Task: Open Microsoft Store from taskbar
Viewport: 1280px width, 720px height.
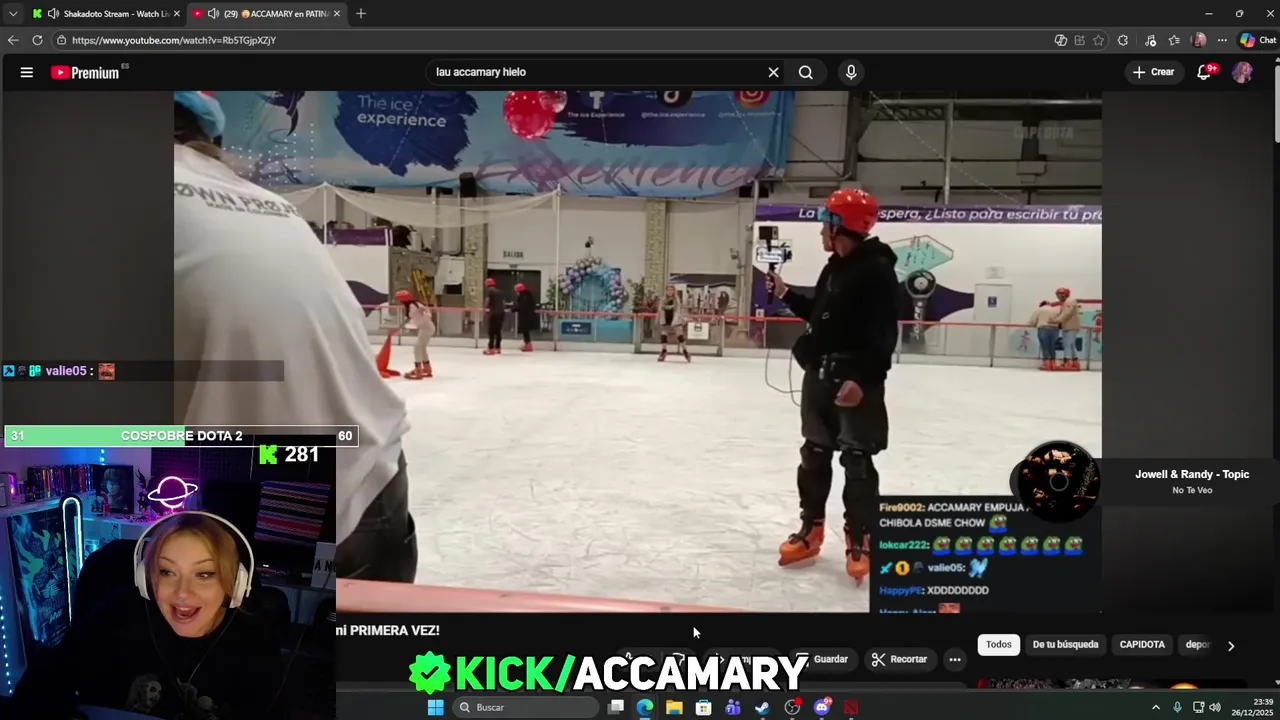Action: [x=704, y=707]
